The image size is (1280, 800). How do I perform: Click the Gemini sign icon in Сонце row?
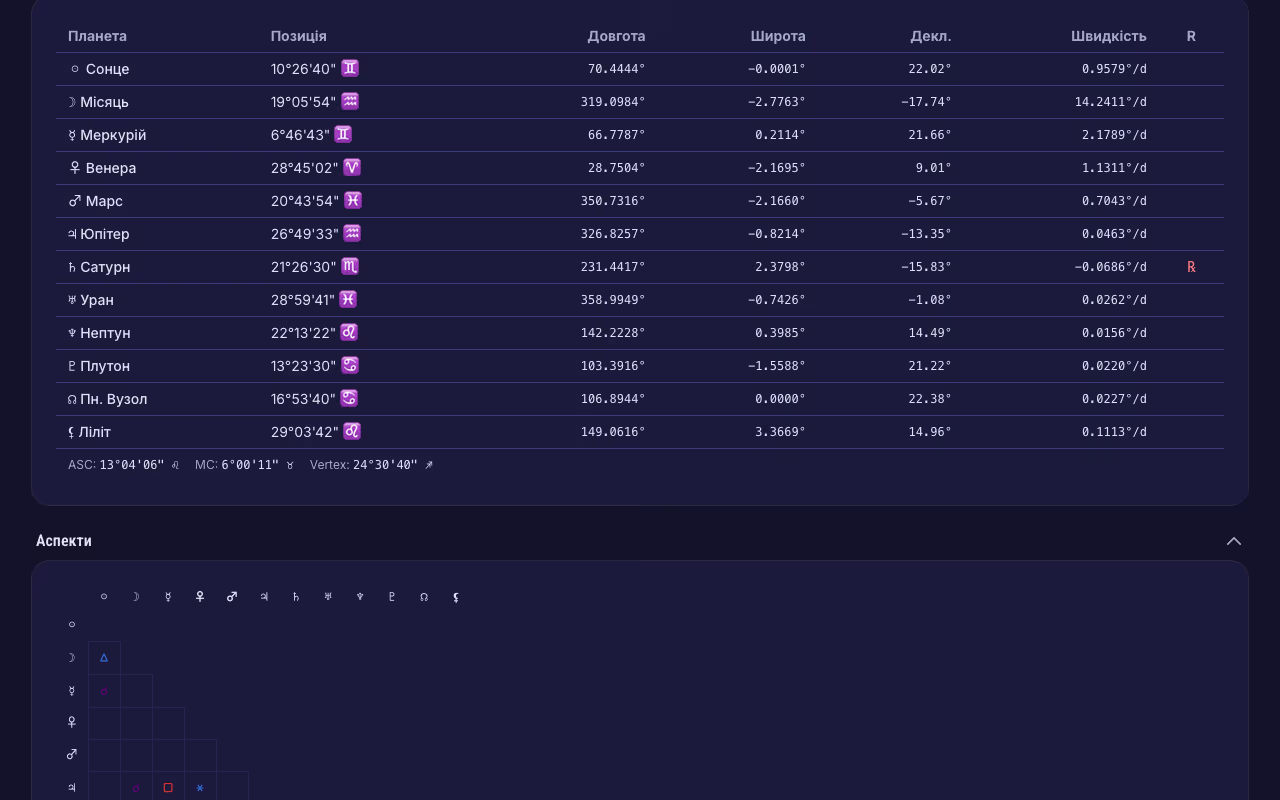click(350, 68)
